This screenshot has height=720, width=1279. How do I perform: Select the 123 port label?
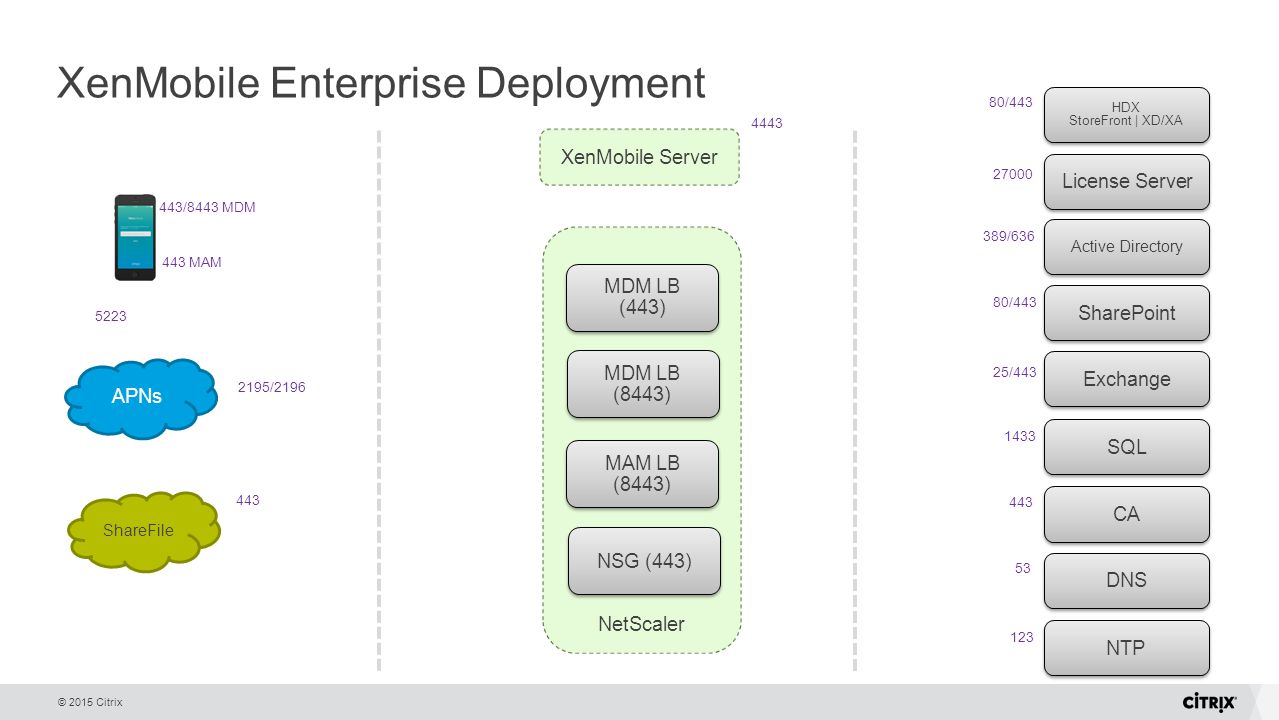1022,636
